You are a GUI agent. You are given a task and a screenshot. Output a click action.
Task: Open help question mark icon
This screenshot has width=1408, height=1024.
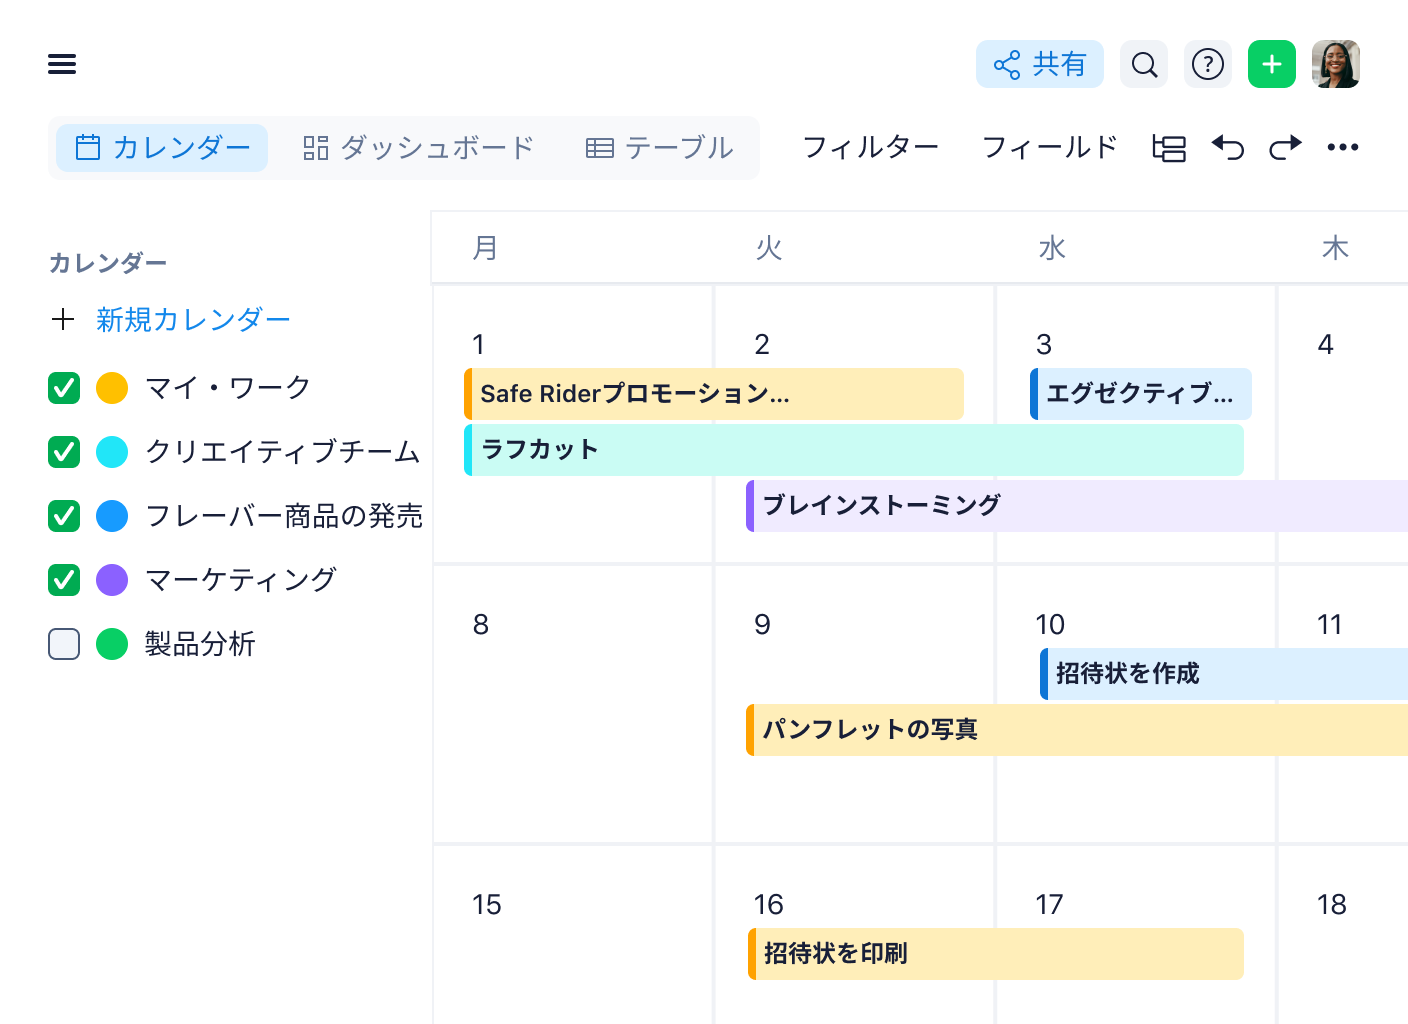(1208, 64)
